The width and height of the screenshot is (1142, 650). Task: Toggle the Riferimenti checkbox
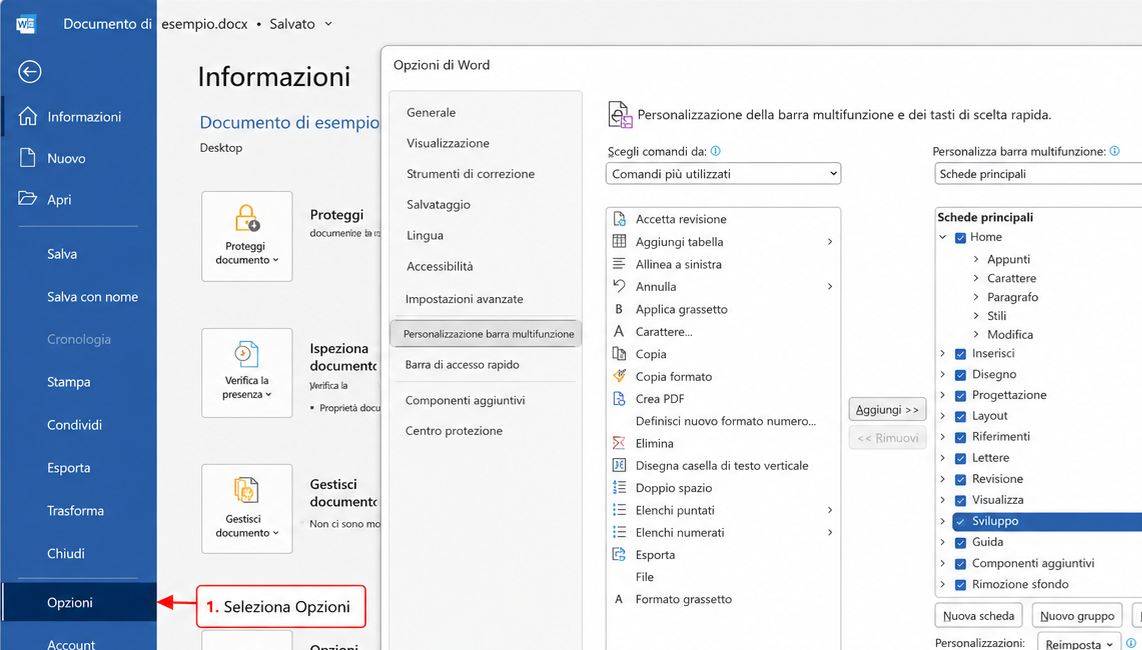click(x=960, y=437)
